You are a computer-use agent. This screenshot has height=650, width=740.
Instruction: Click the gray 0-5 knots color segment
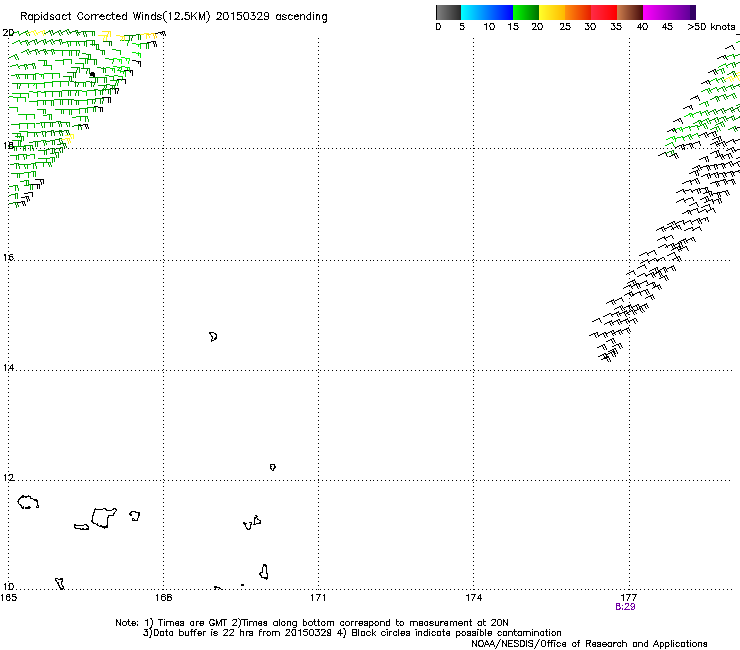click(x=448, y=12)
